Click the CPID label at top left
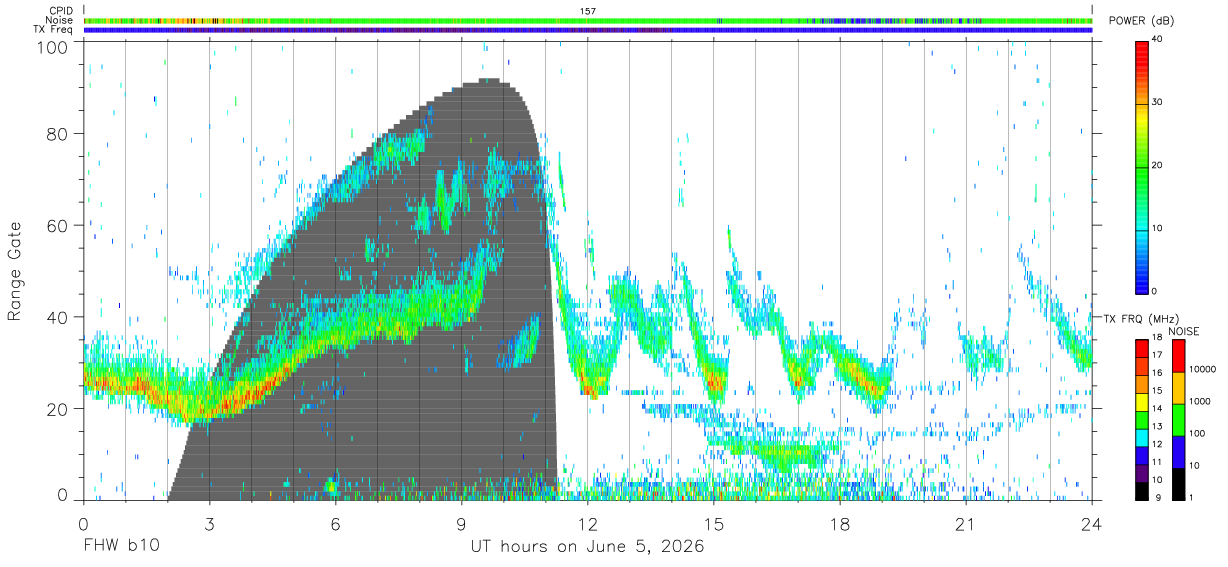Screen dimensions: 1228x567 (61, 11)
